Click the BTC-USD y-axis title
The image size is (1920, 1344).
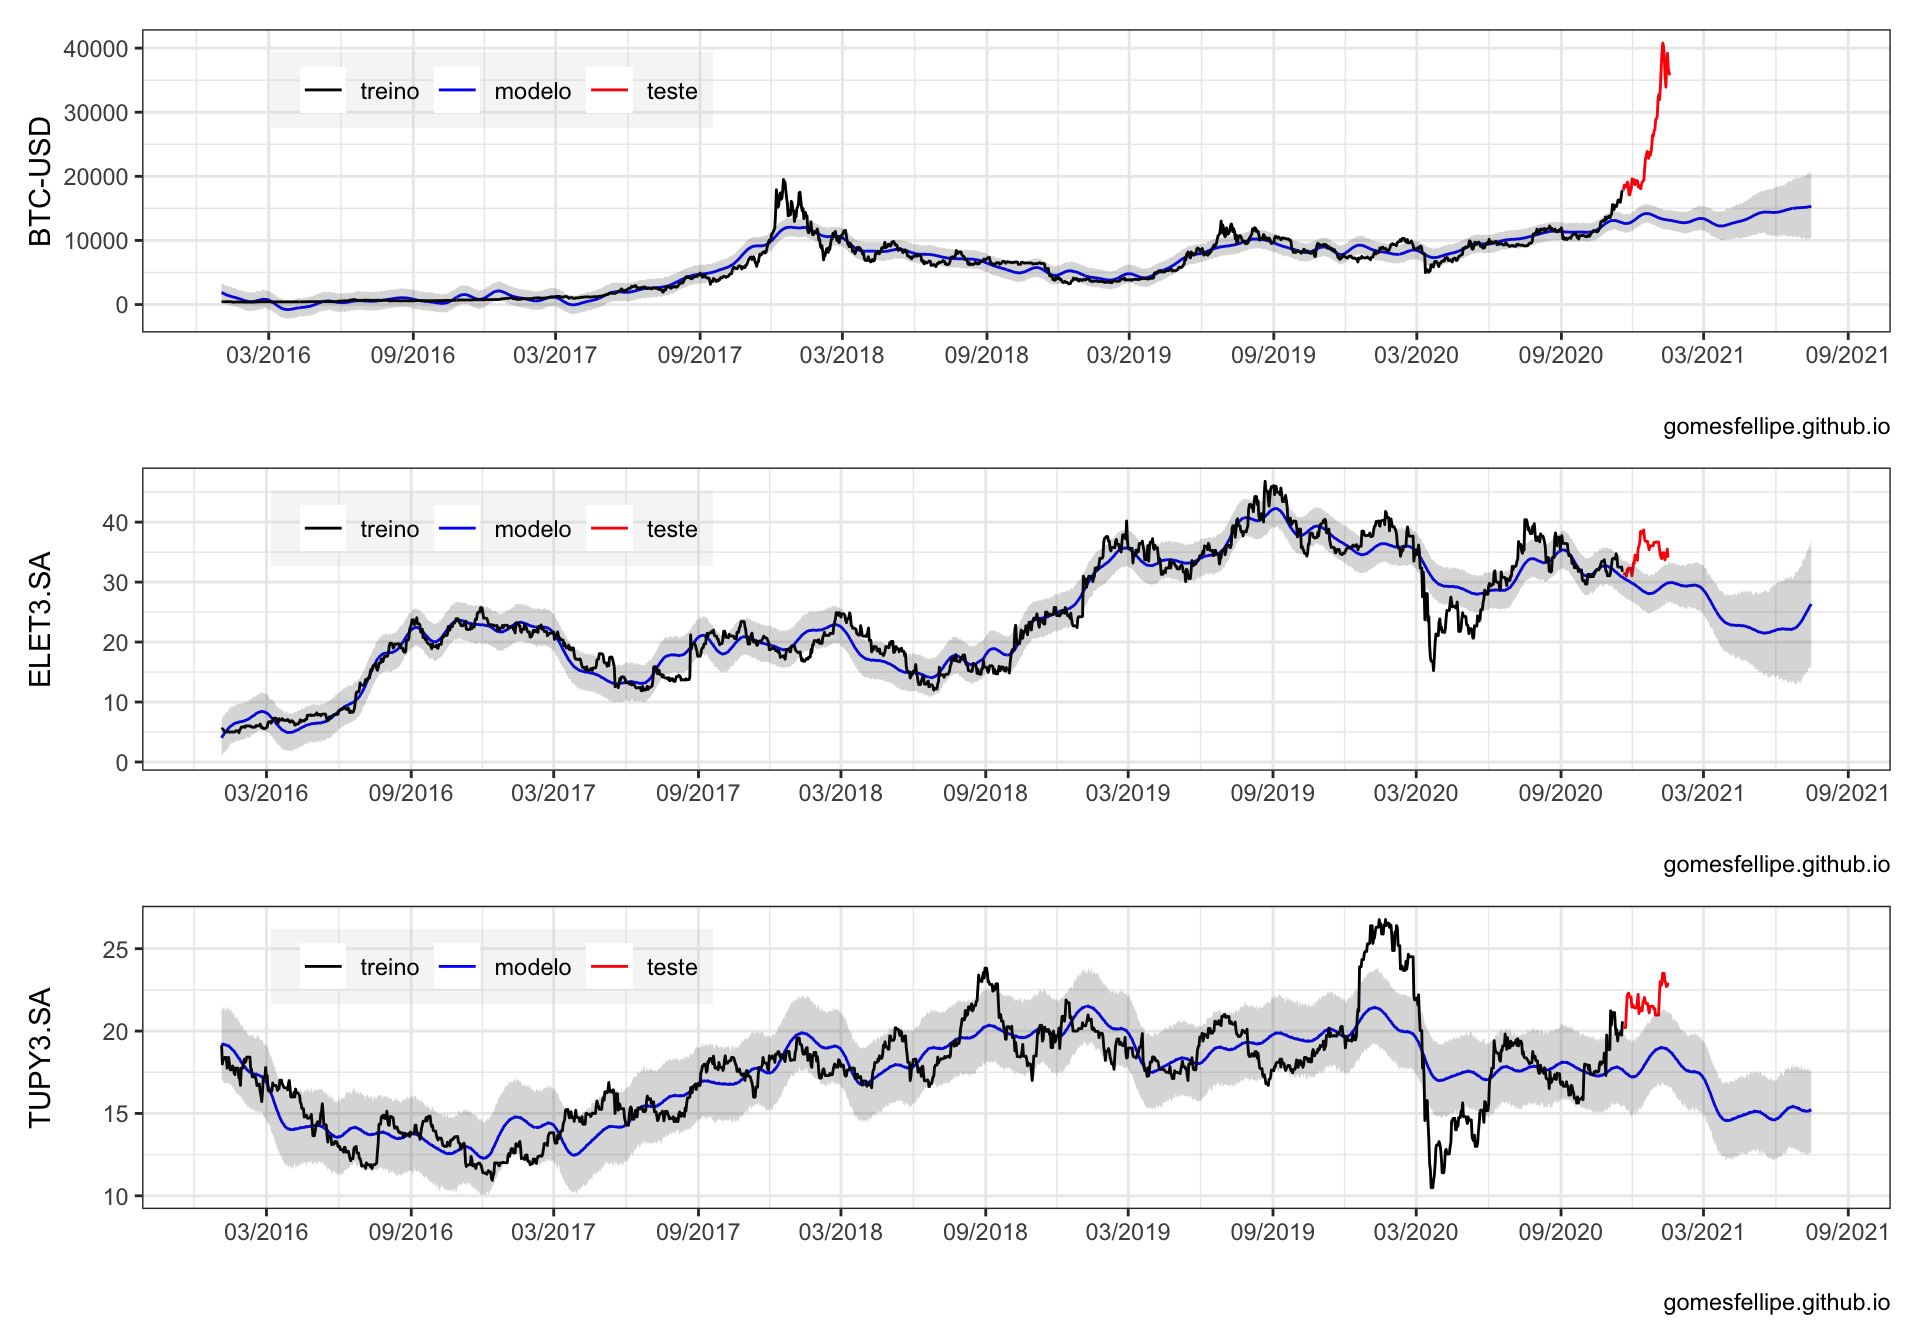40,181
